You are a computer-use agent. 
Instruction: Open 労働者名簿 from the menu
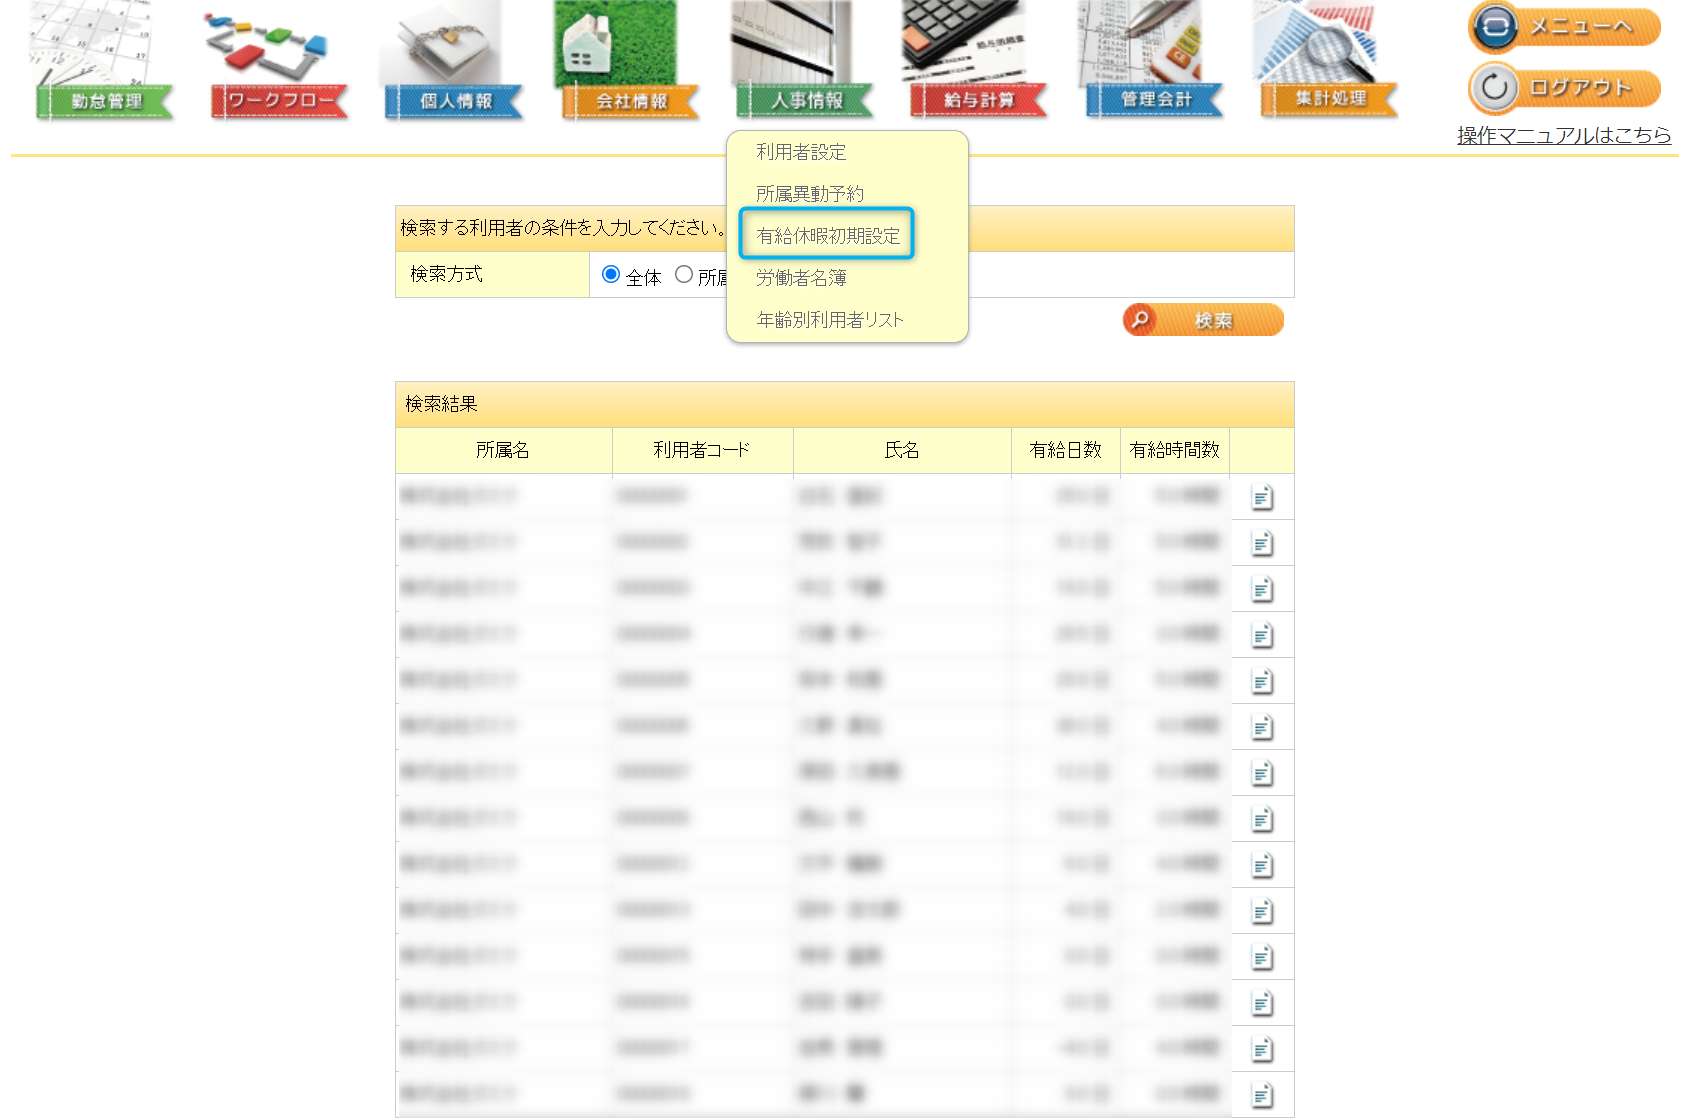pyautogui.click(x=801, y=278)
